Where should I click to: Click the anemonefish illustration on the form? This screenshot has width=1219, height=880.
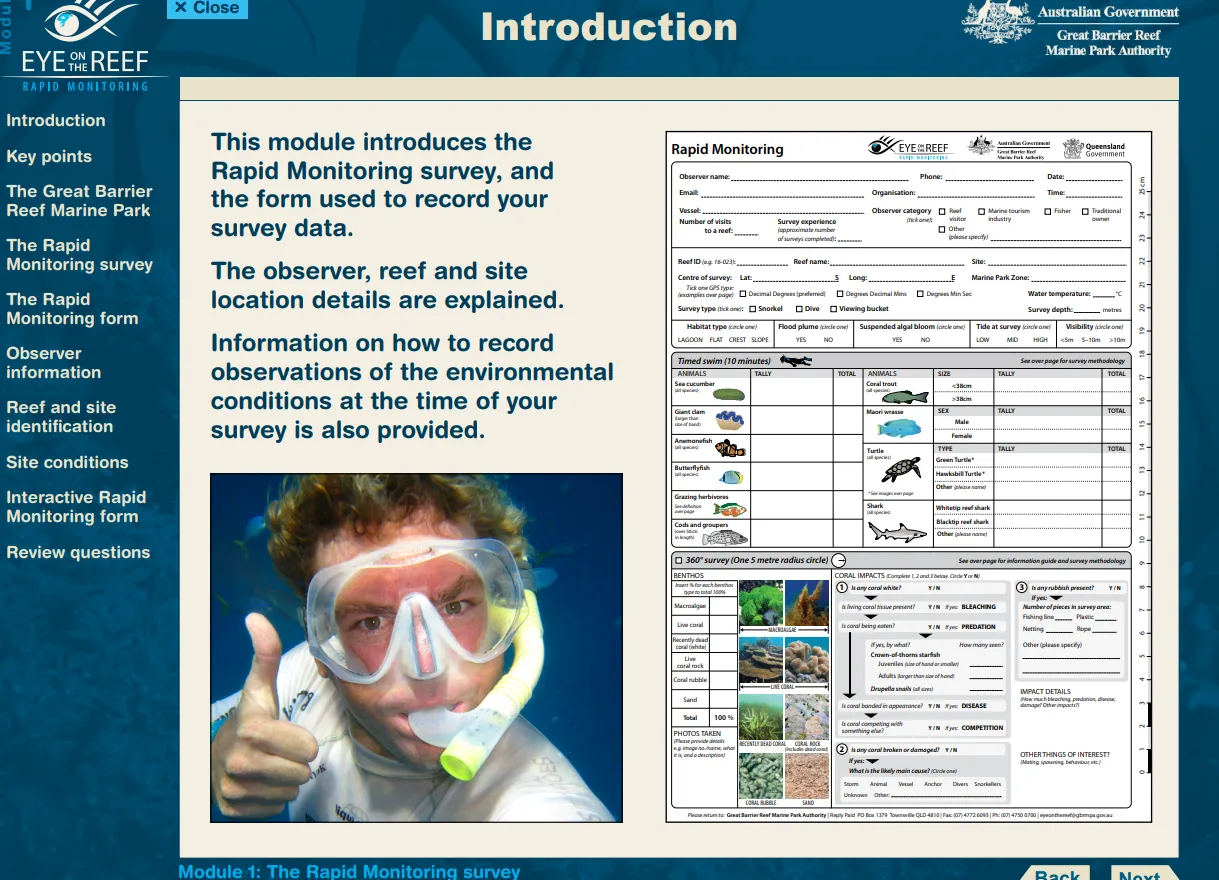pyautogui.click(x=729, y=449)
